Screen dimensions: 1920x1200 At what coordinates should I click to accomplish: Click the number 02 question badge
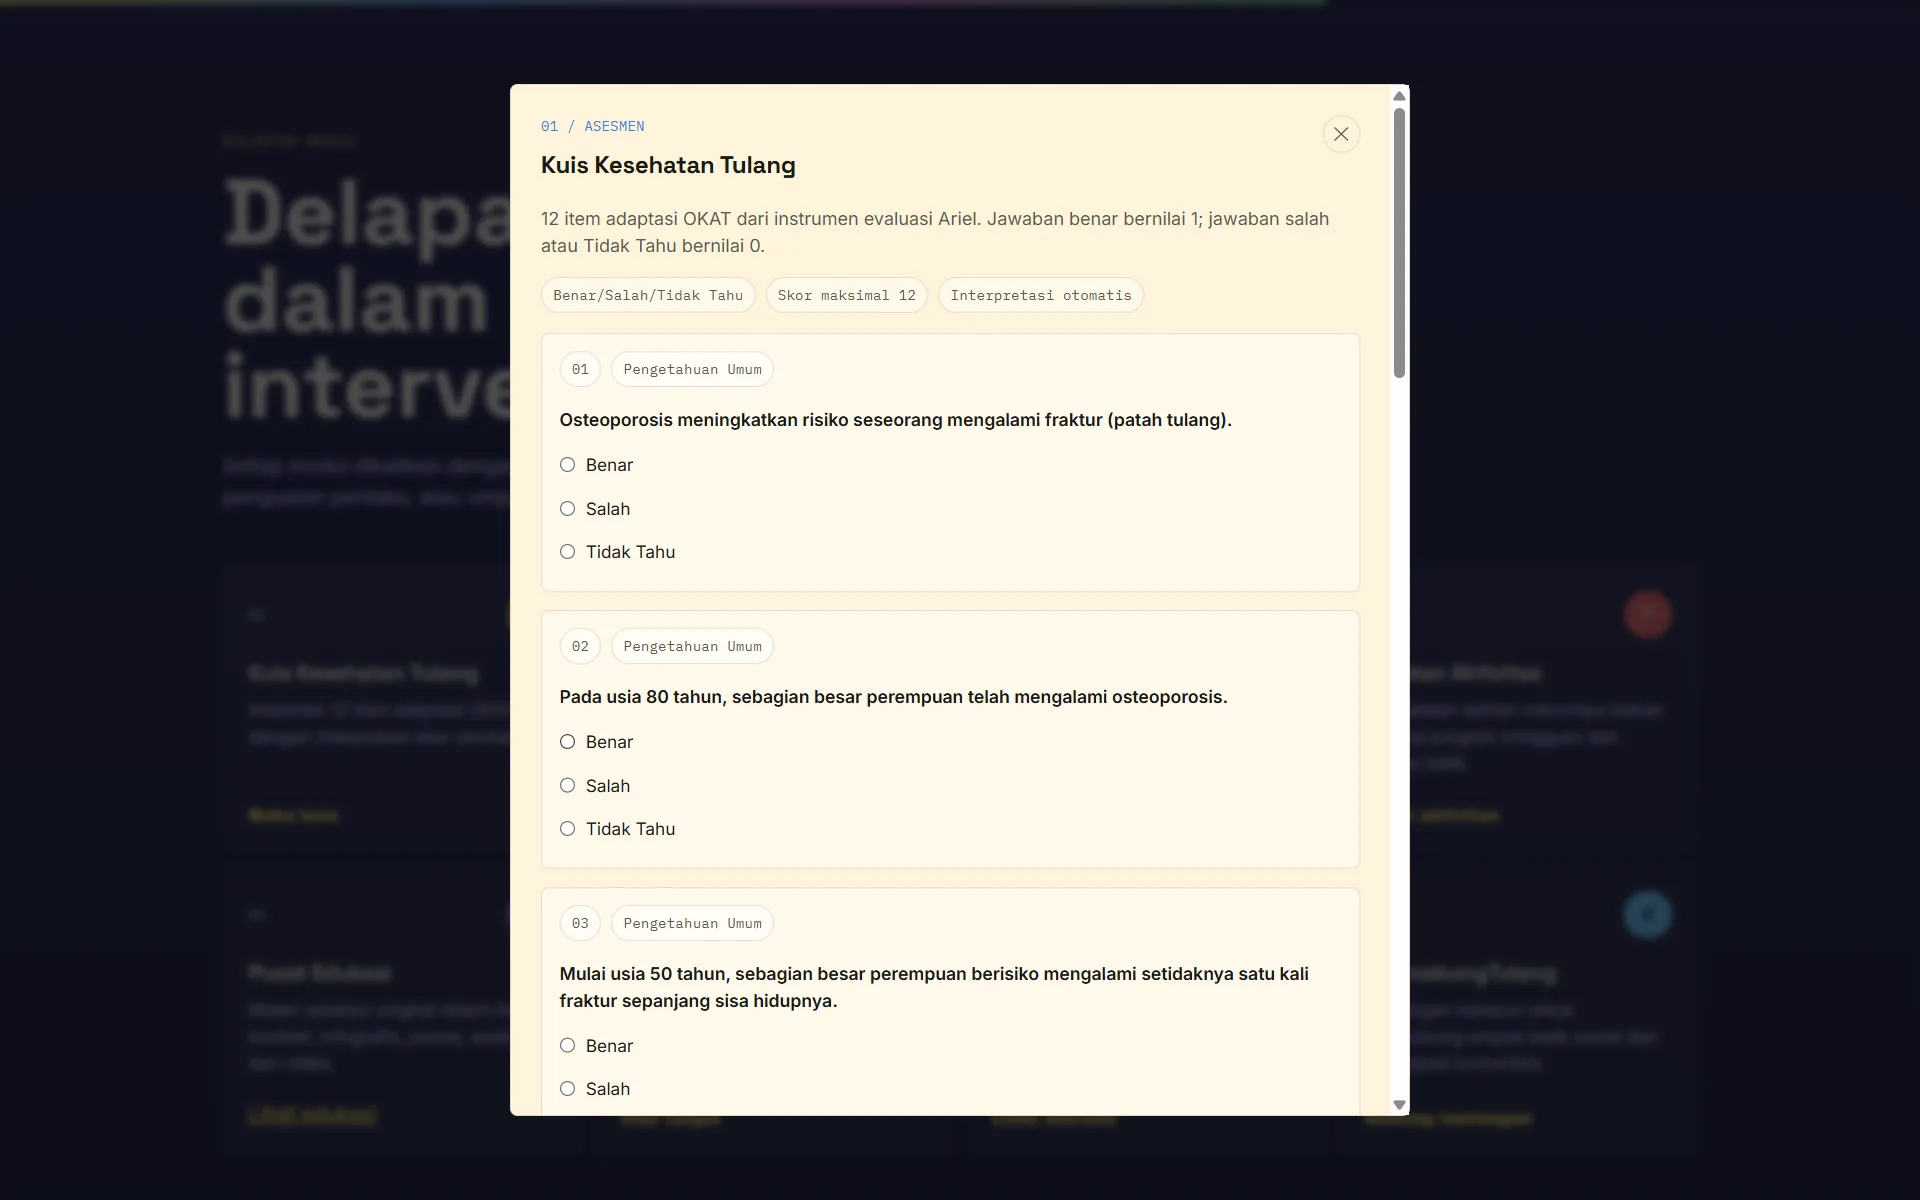[580, 646]
